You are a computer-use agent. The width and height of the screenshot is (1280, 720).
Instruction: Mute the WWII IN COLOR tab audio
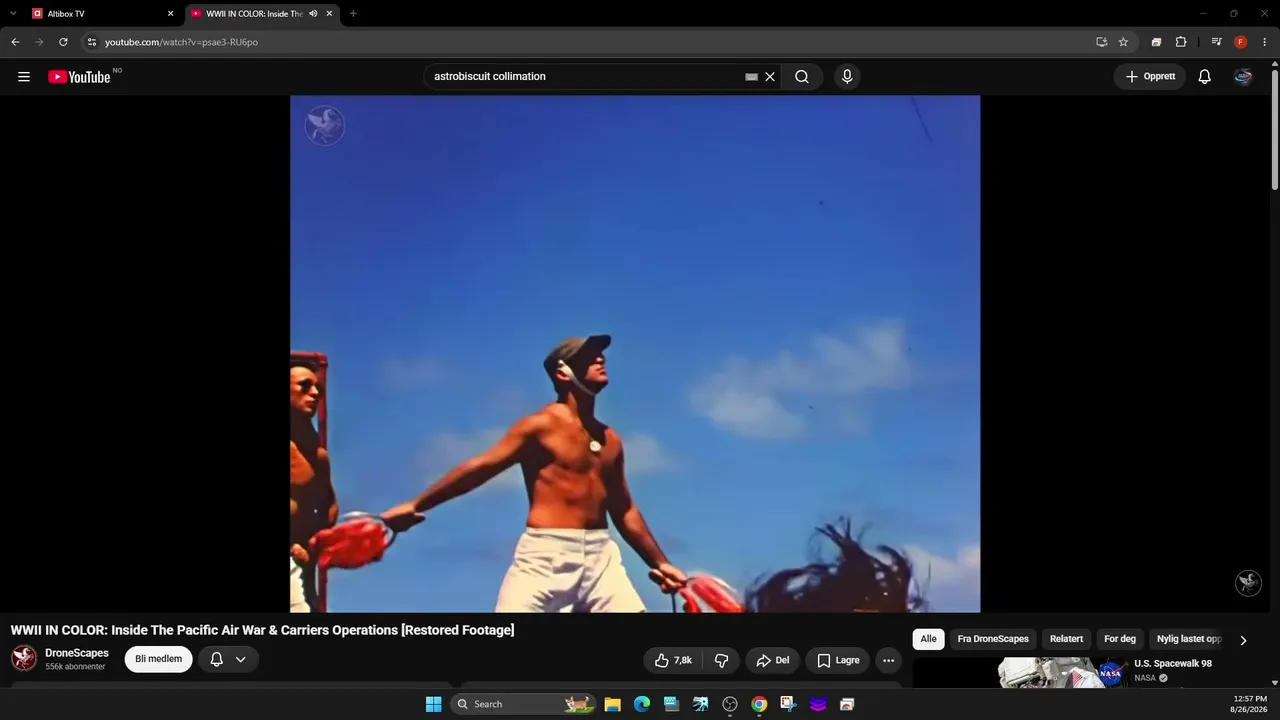[313, 14]
